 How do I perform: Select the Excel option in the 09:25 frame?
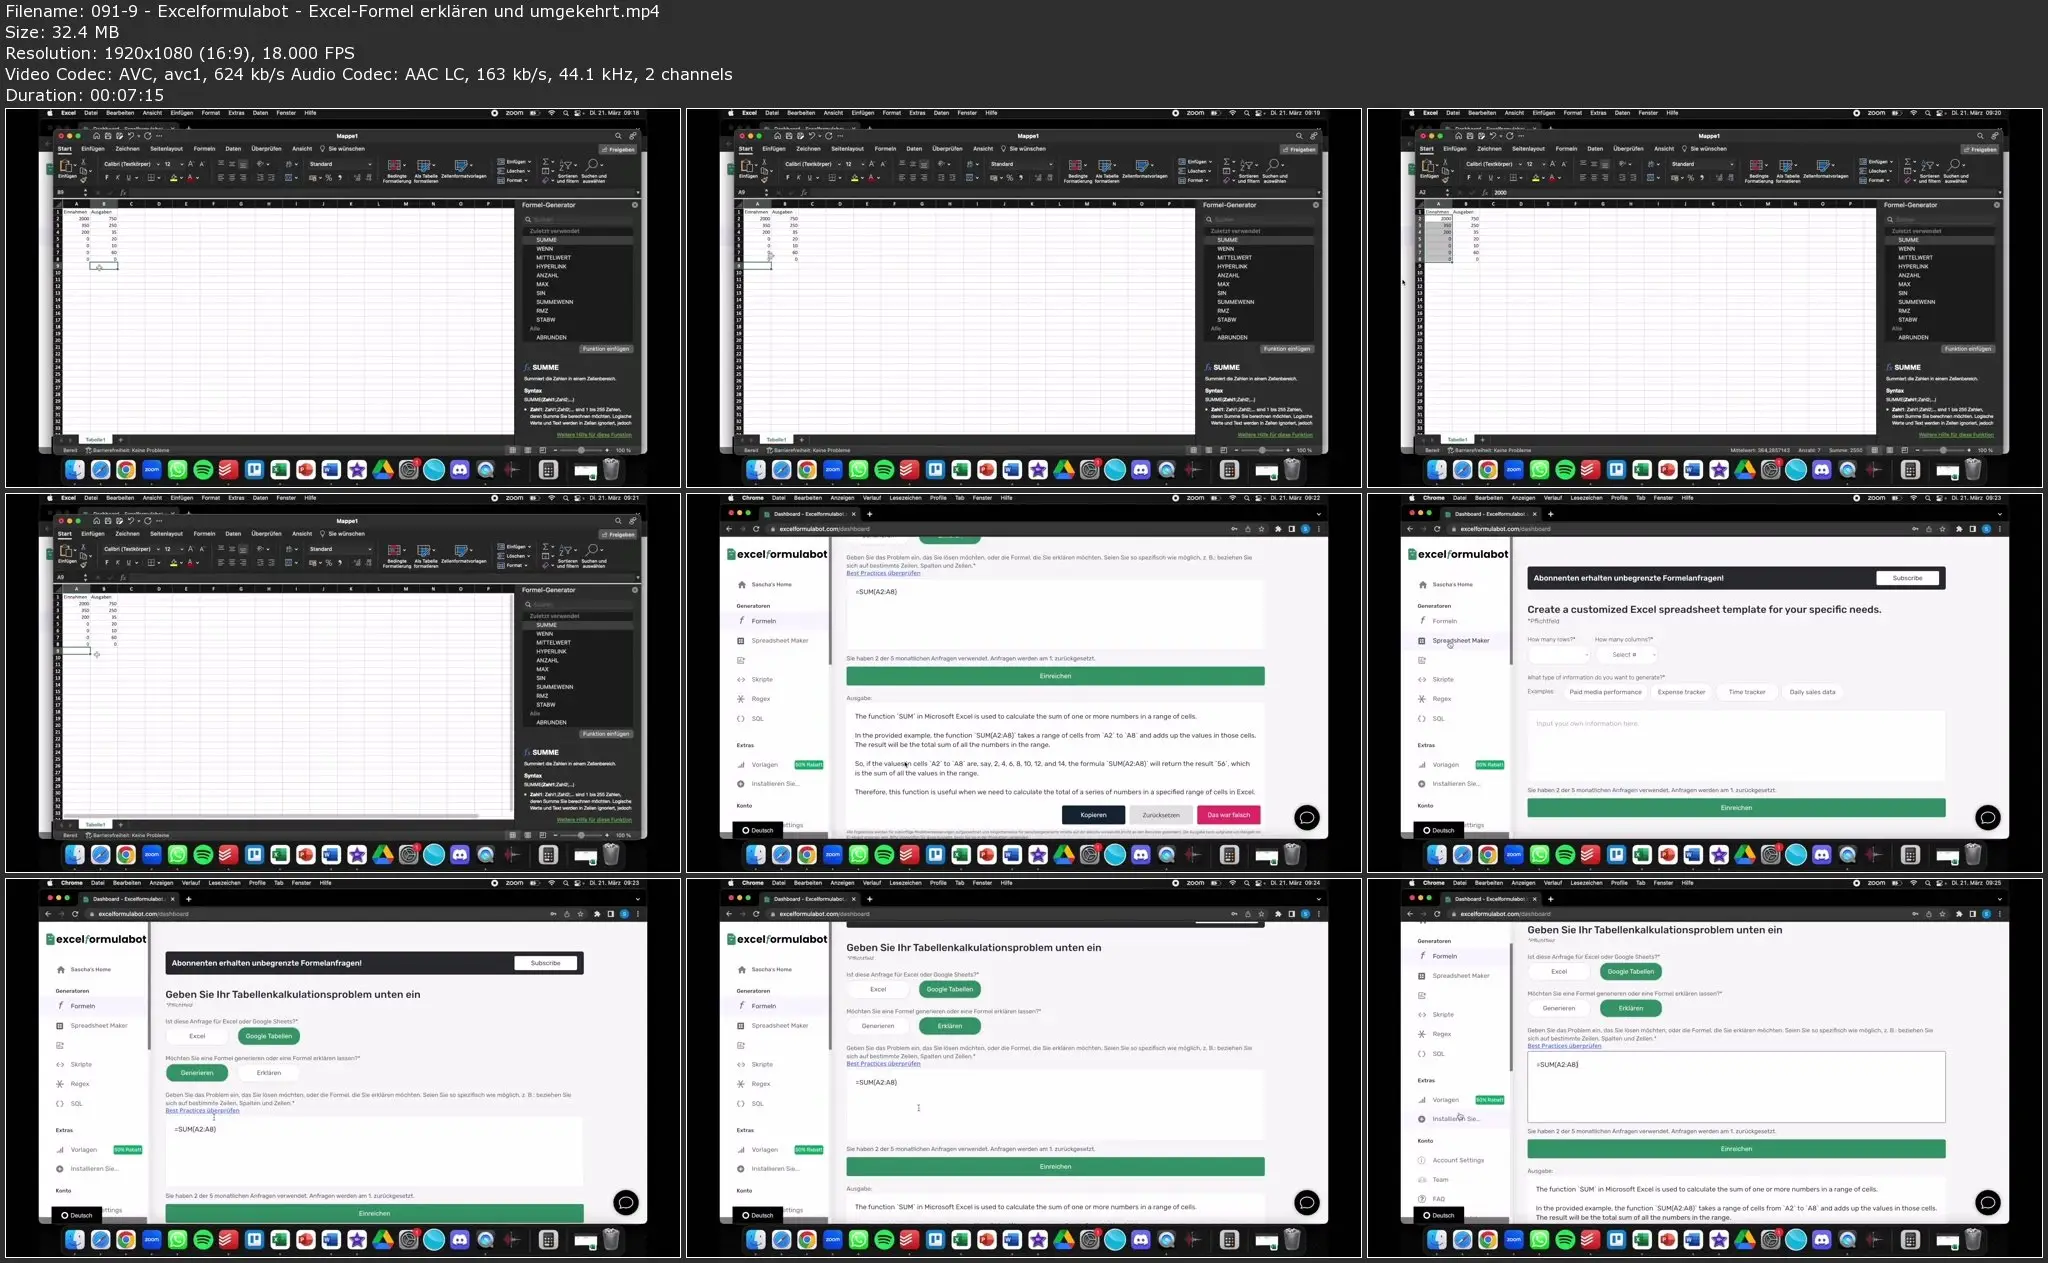(x=1559, y=971)
